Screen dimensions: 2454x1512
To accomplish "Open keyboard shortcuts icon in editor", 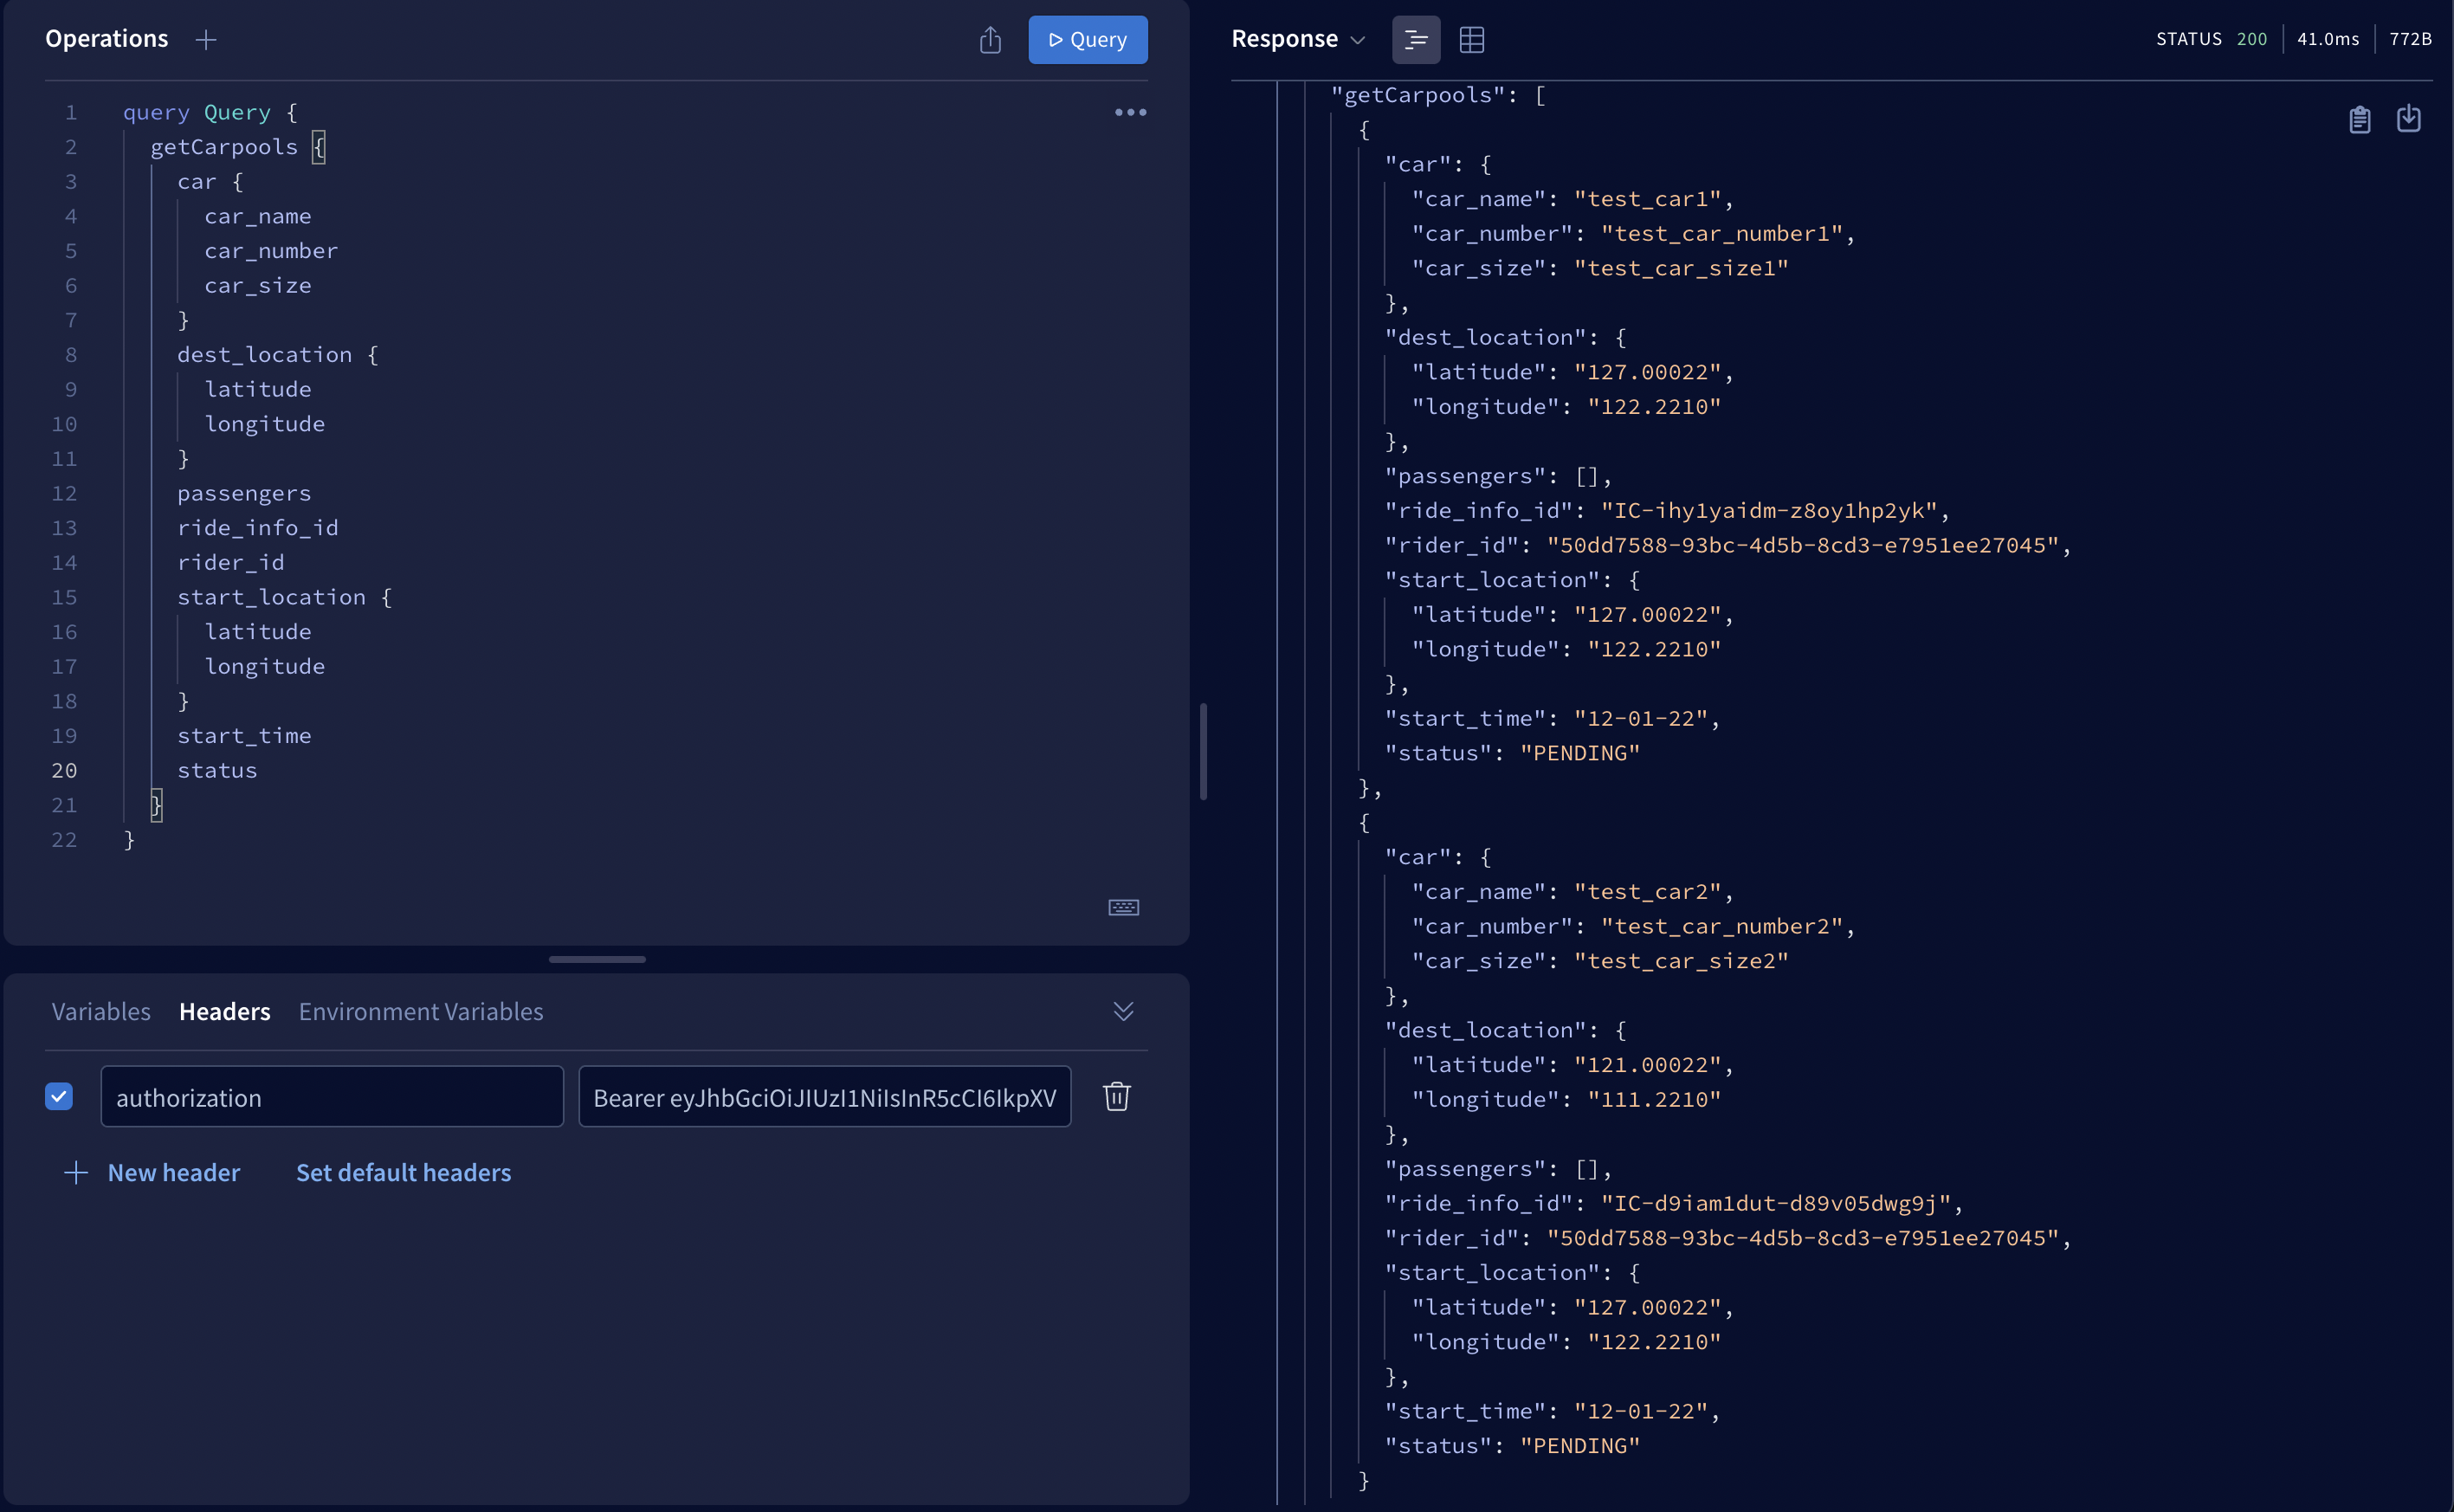I will (x=1123, y=907).
